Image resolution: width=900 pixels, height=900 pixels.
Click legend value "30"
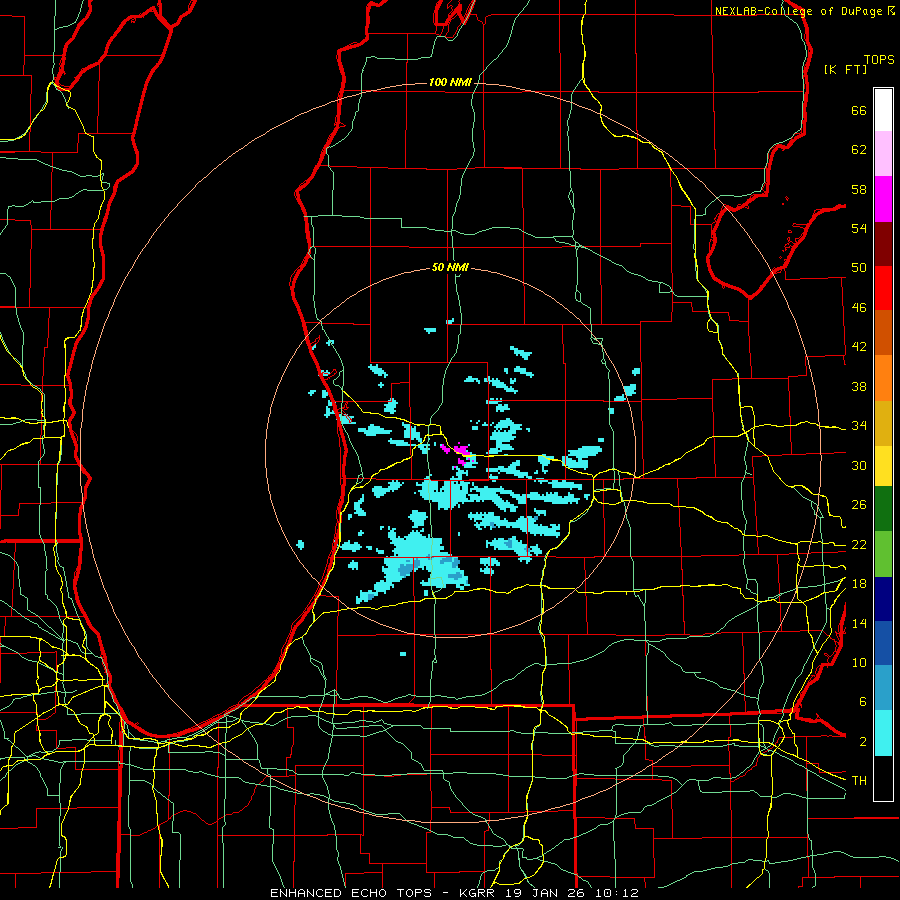[x=859, y=465]
